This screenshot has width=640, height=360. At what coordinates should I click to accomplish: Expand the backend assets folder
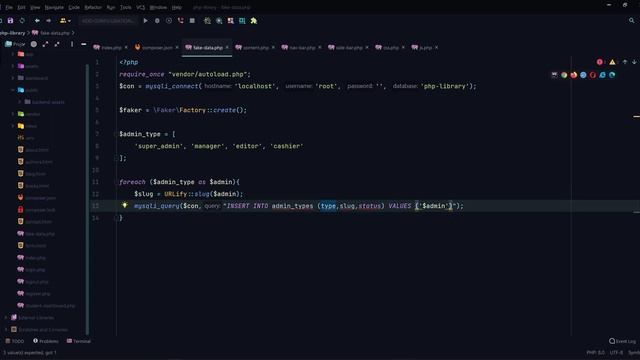(x=20, y=102)
